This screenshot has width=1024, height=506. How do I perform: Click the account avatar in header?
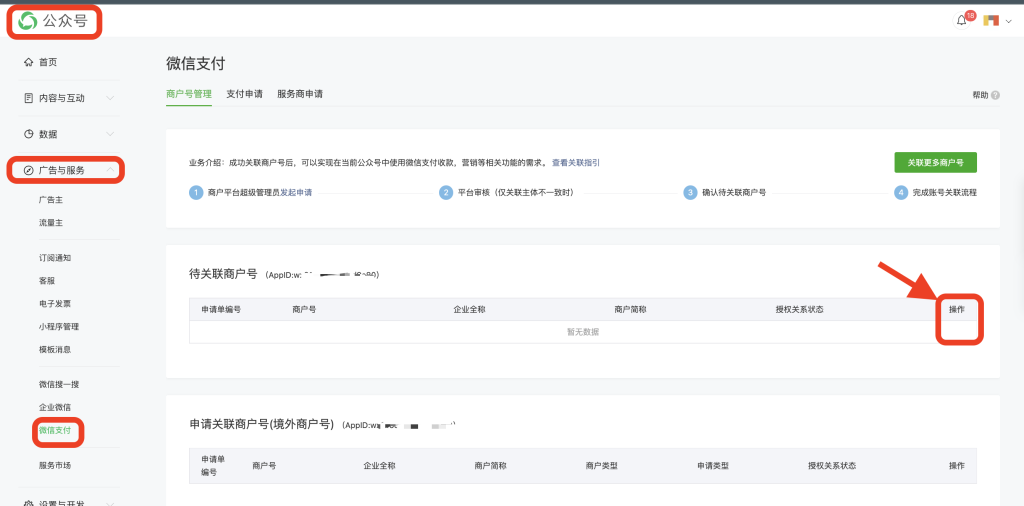click(x=991, y=21)
